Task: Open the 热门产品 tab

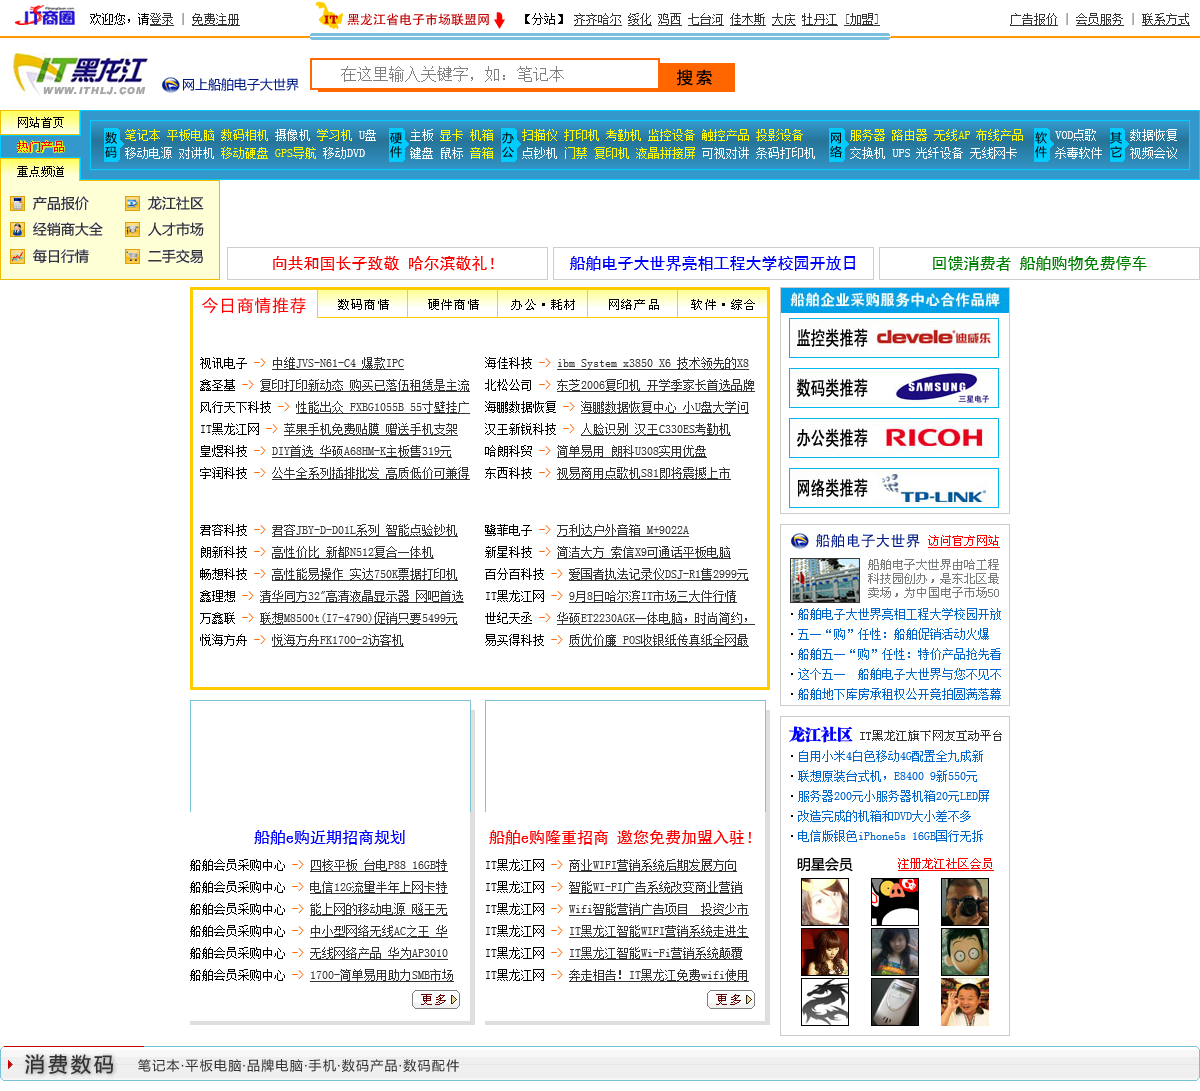Action: point(40,146)
